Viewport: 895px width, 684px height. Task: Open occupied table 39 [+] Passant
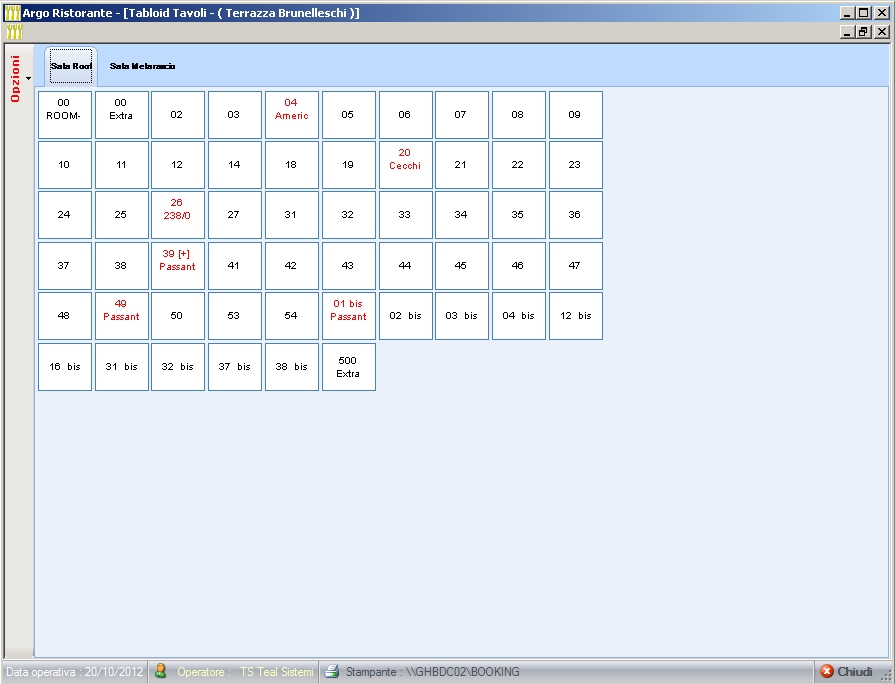click(178, 266)
